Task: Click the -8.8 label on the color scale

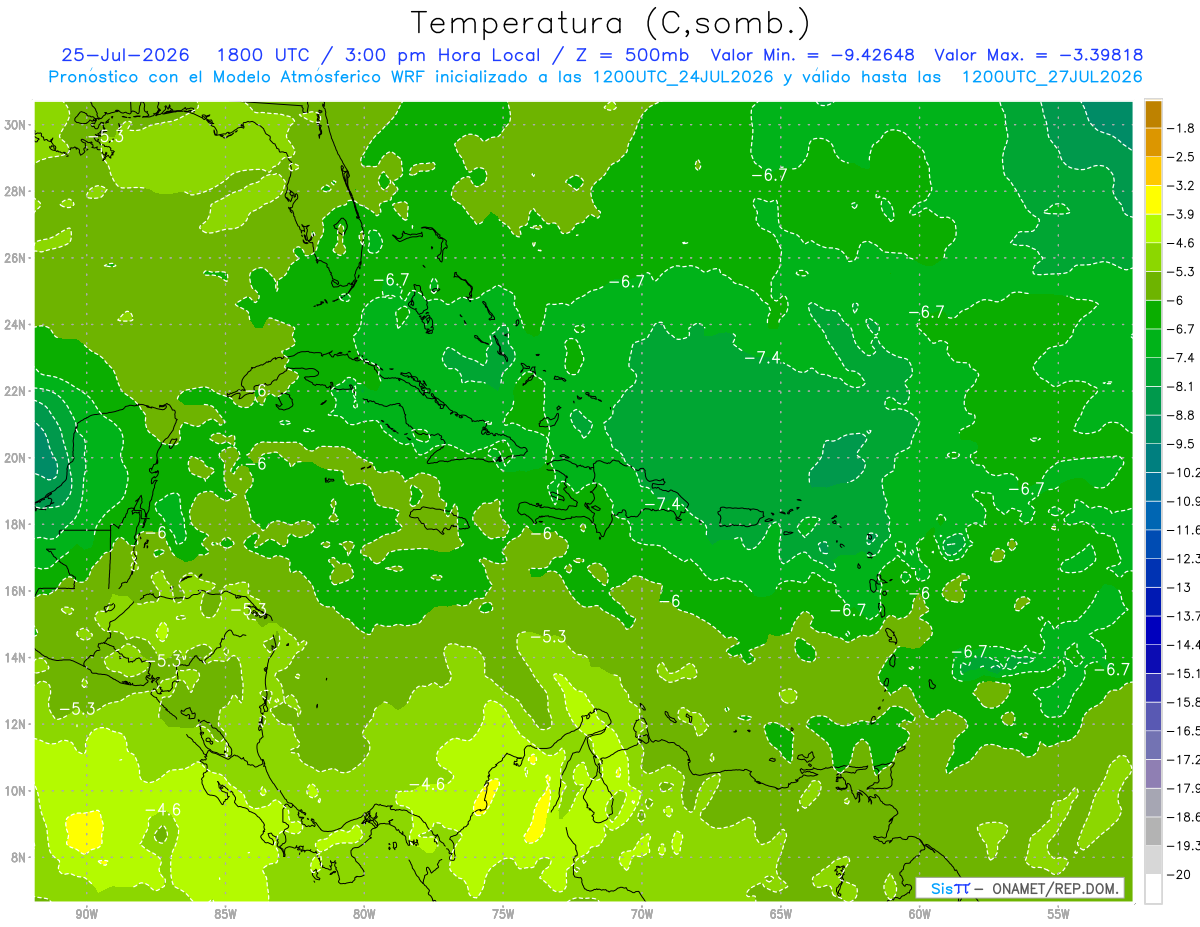Action: click(1183, 415)
